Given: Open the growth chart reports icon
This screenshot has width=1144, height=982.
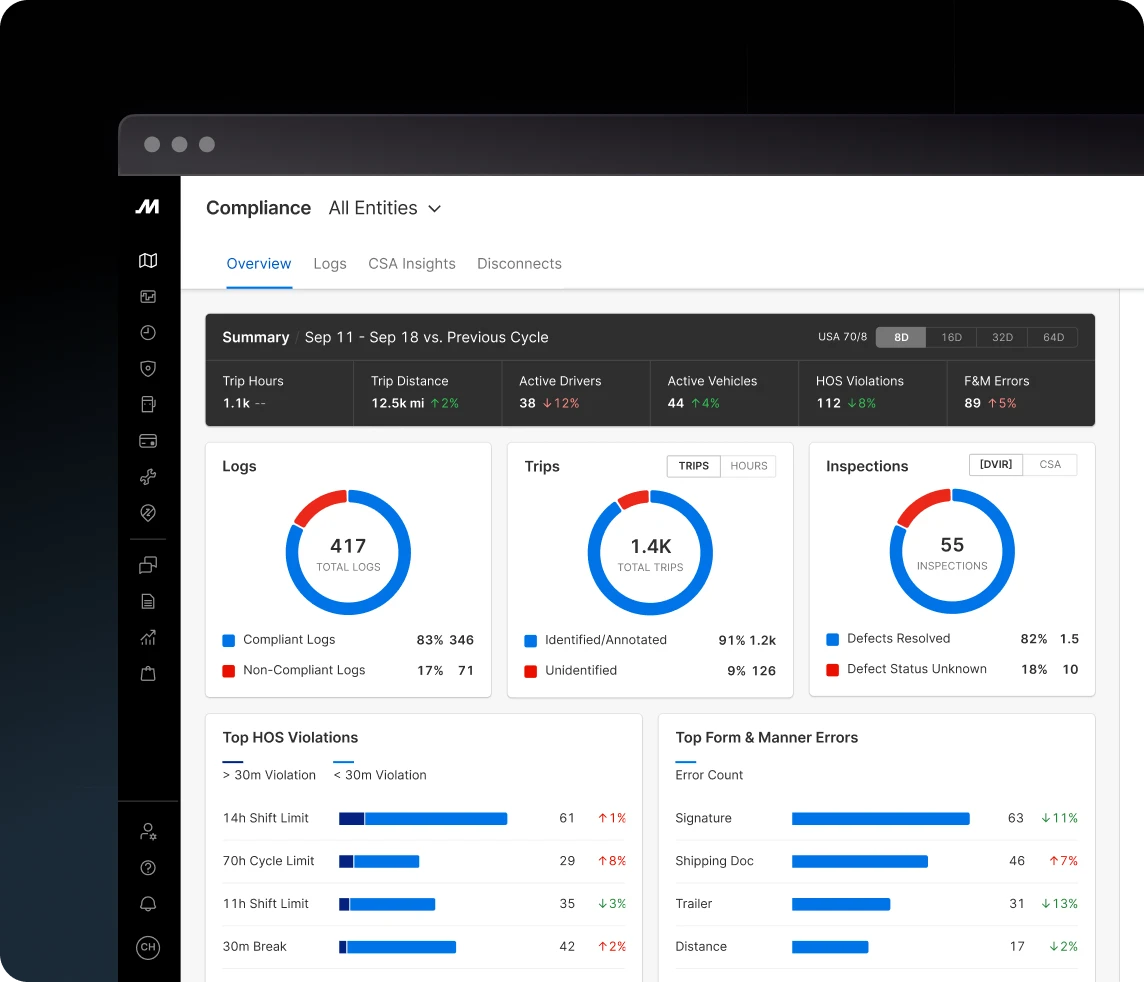Looking at the screenshot, I should click(x=148, y=638).
